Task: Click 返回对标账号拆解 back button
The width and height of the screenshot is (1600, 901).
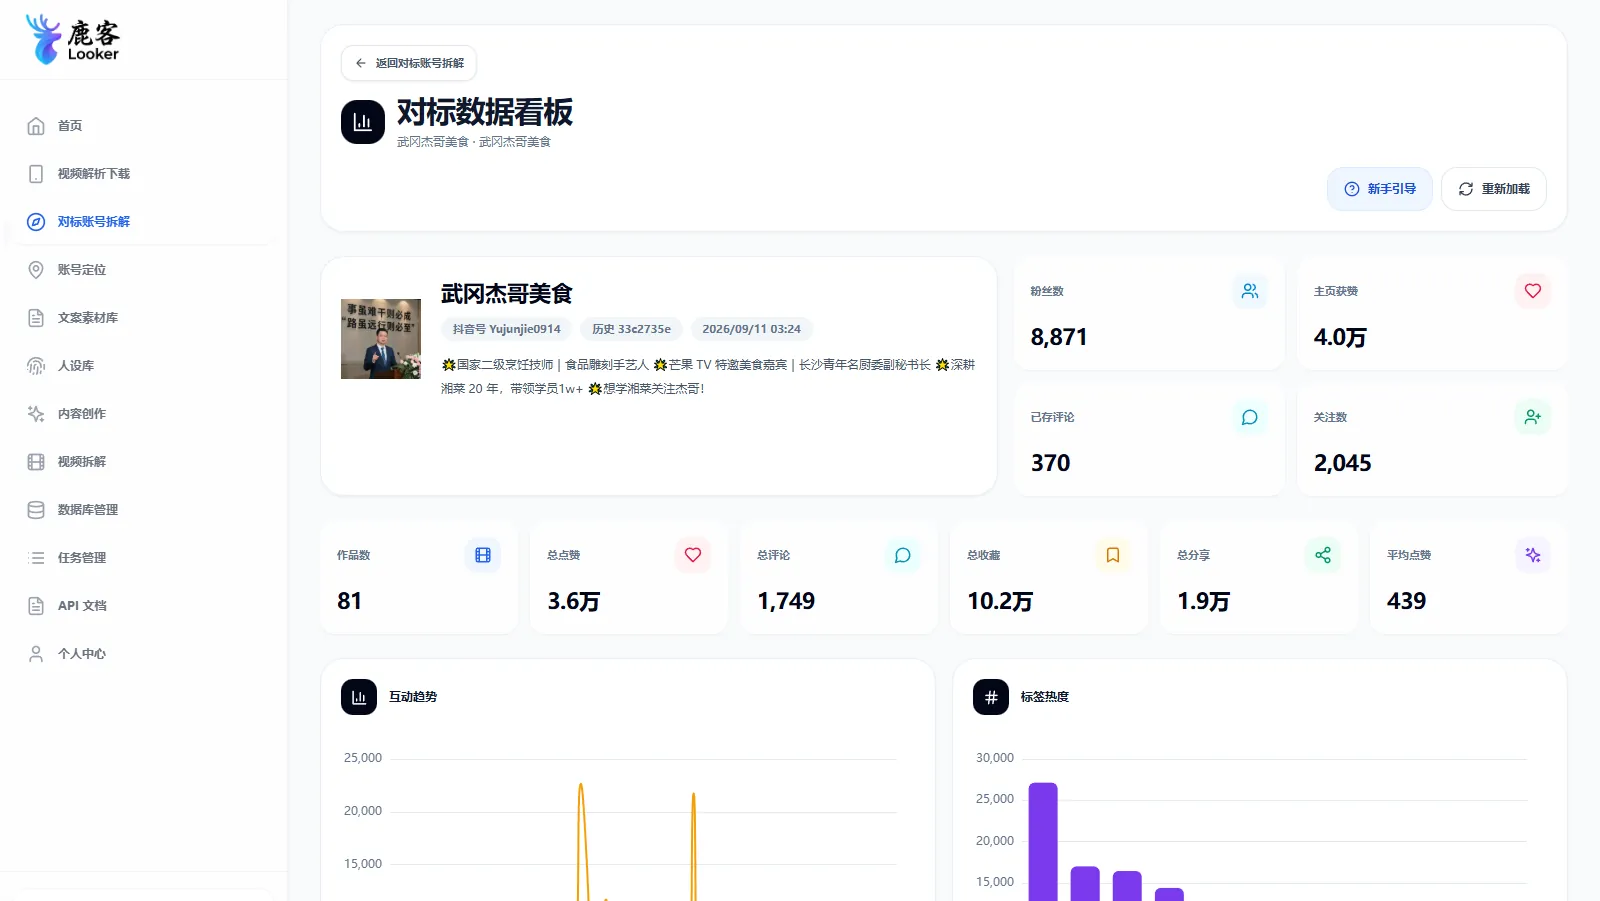Action: point(409,63)
